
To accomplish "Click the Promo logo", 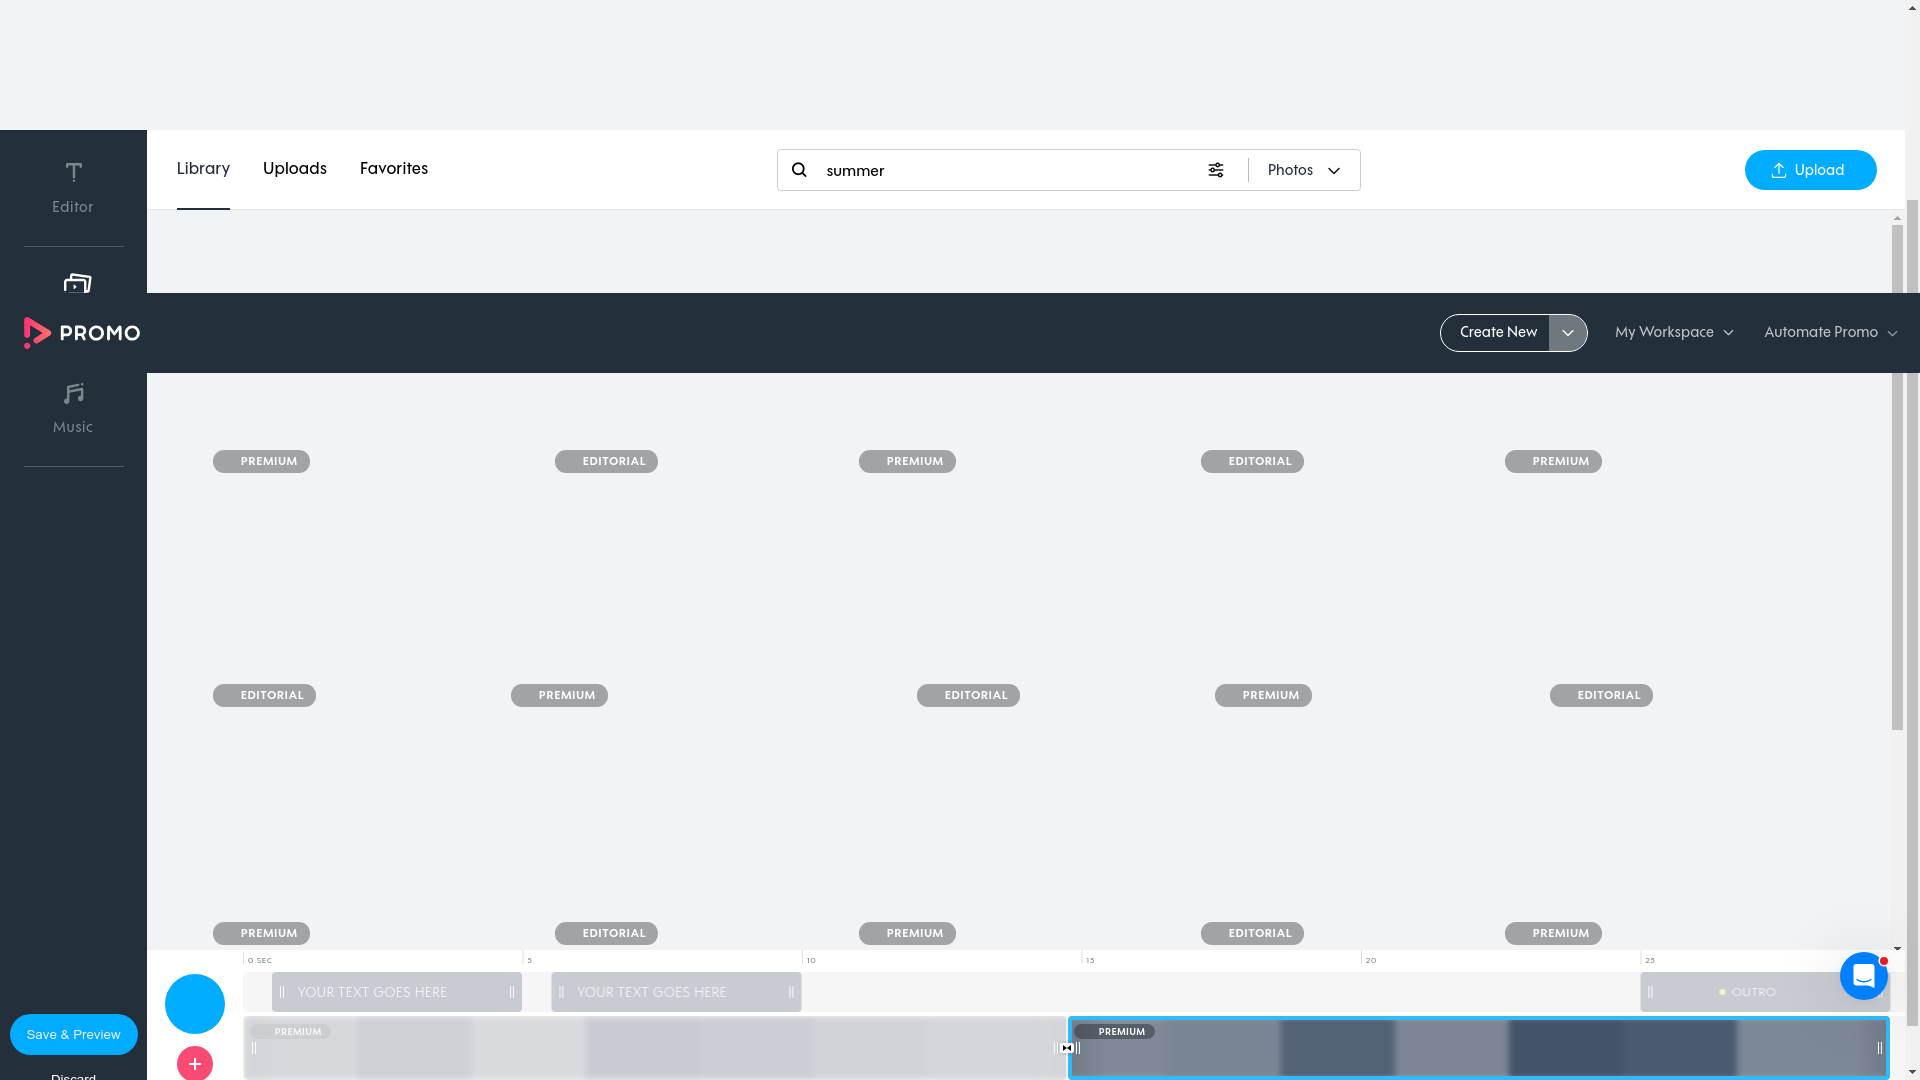I will coord(82,333).
